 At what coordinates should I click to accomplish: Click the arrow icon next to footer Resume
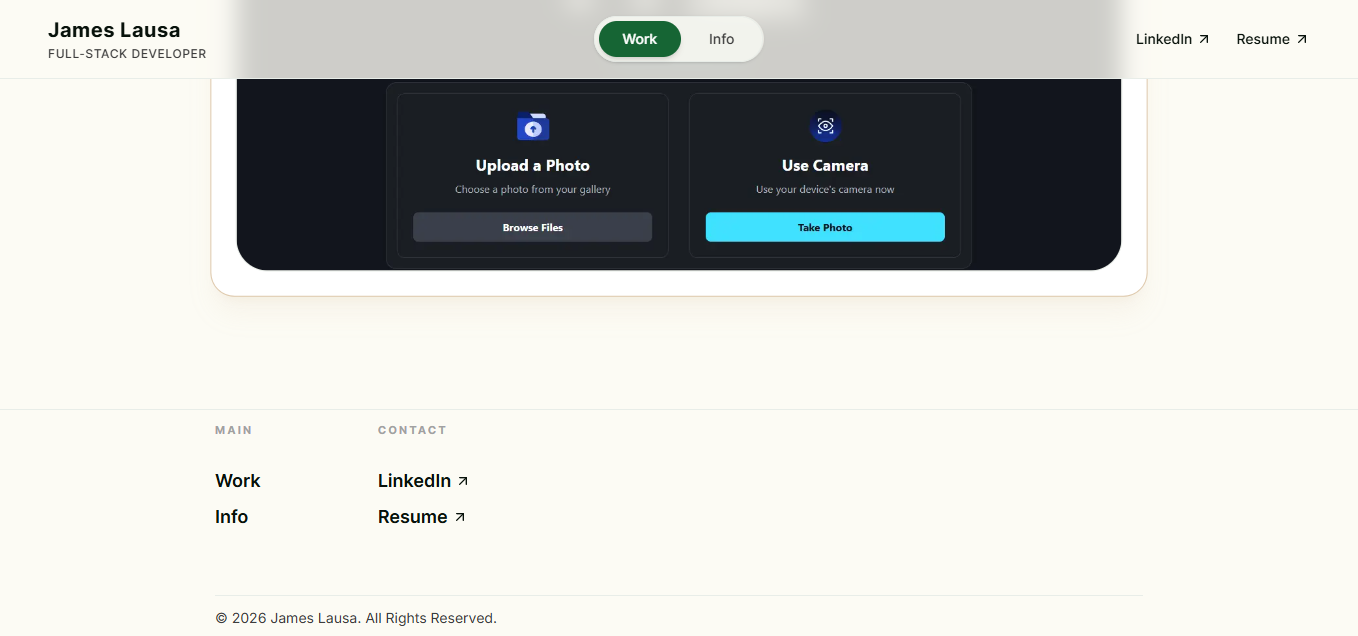(460, 517)
